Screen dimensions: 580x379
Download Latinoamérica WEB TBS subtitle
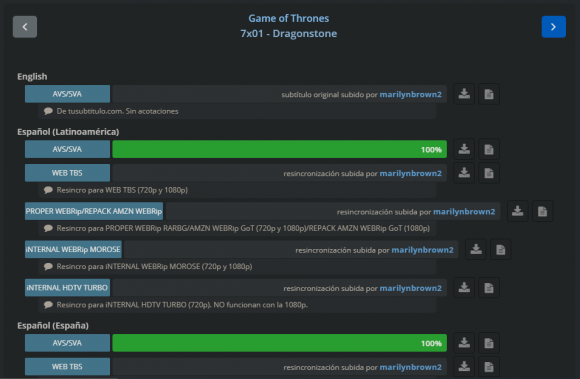464,173
